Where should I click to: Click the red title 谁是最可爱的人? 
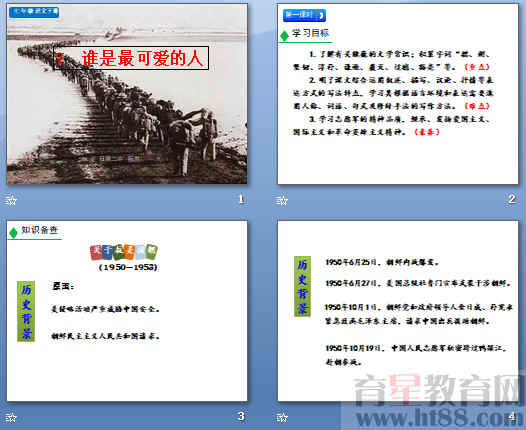click(143, 58)
